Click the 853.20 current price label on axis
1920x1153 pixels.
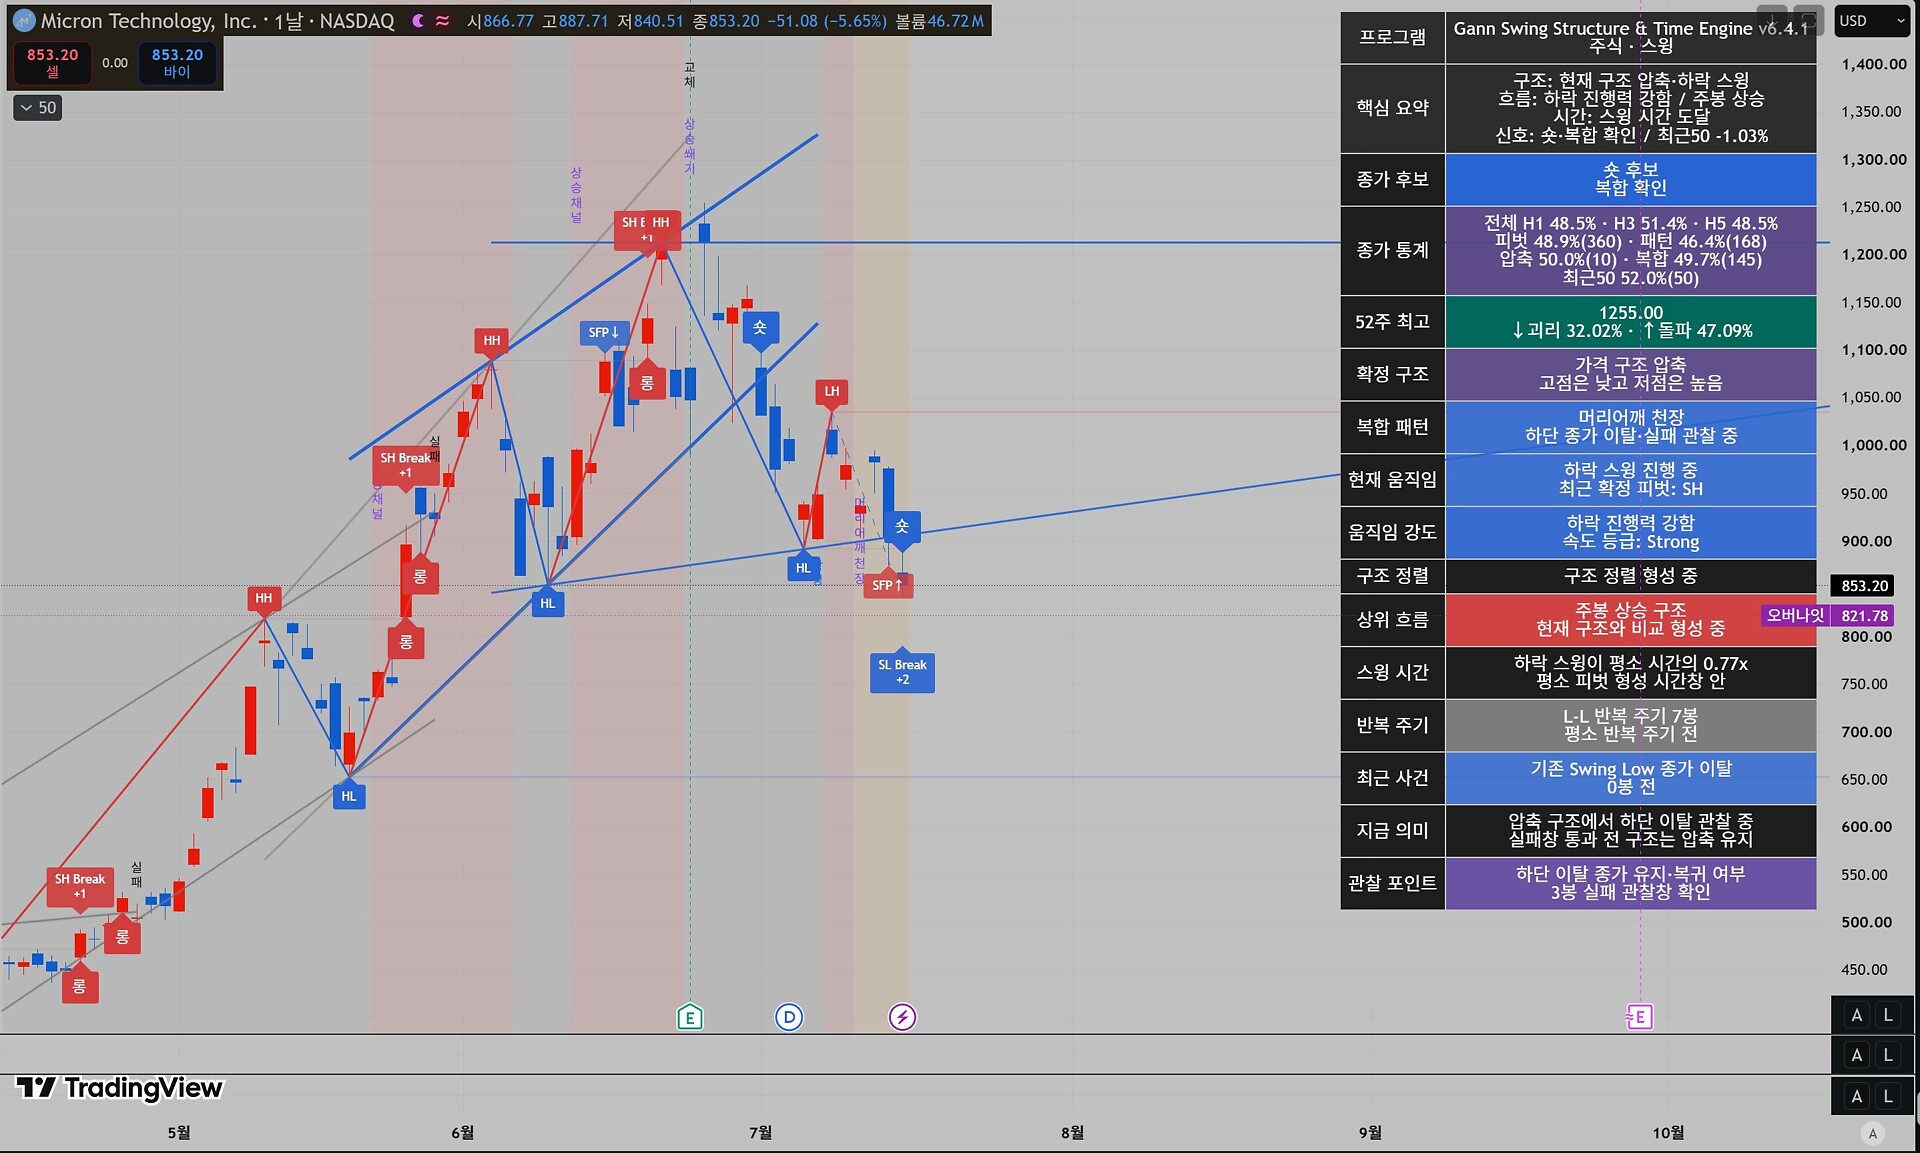click(x=1864, y=586)
